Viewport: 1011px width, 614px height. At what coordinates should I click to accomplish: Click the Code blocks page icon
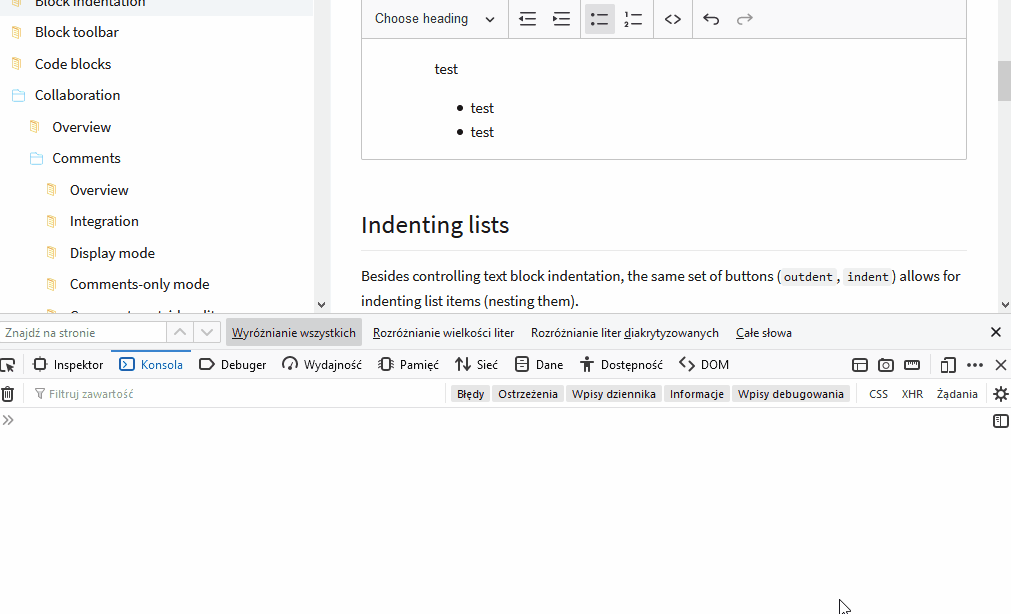[x=17, y=64]
